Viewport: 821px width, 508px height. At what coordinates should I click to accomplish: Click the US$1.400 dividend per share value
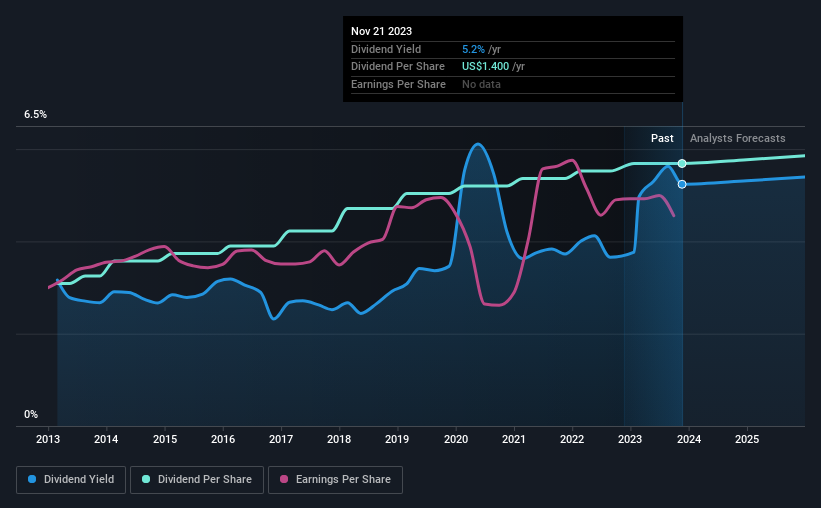[485, 67]
